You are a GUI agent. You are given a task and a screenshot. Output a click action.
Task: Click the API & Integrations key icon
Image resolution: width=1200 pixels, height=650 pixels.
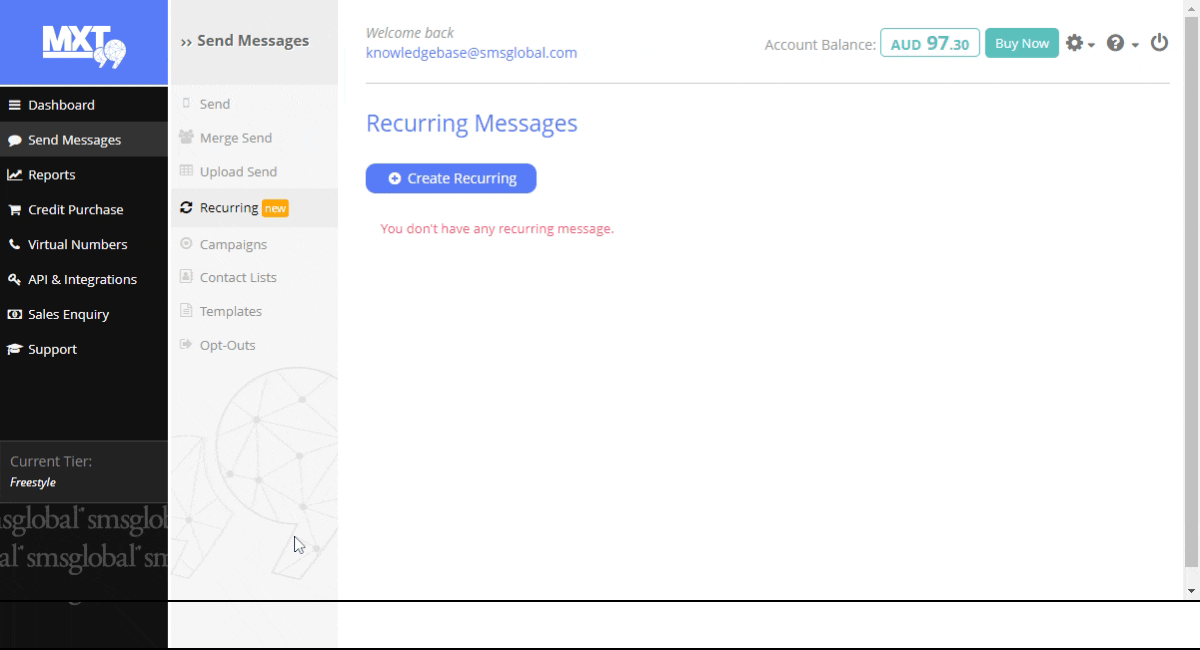15,279
